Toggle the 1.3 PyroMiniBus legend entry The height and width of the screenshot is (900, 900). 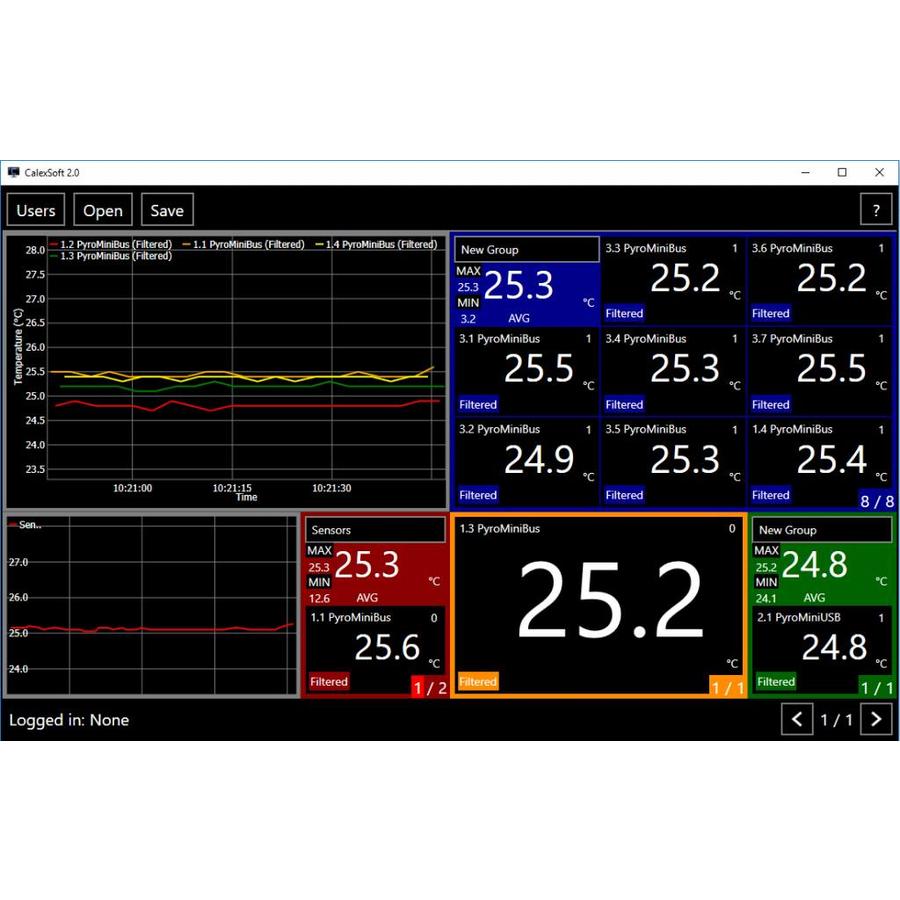[x=110, y=256]
